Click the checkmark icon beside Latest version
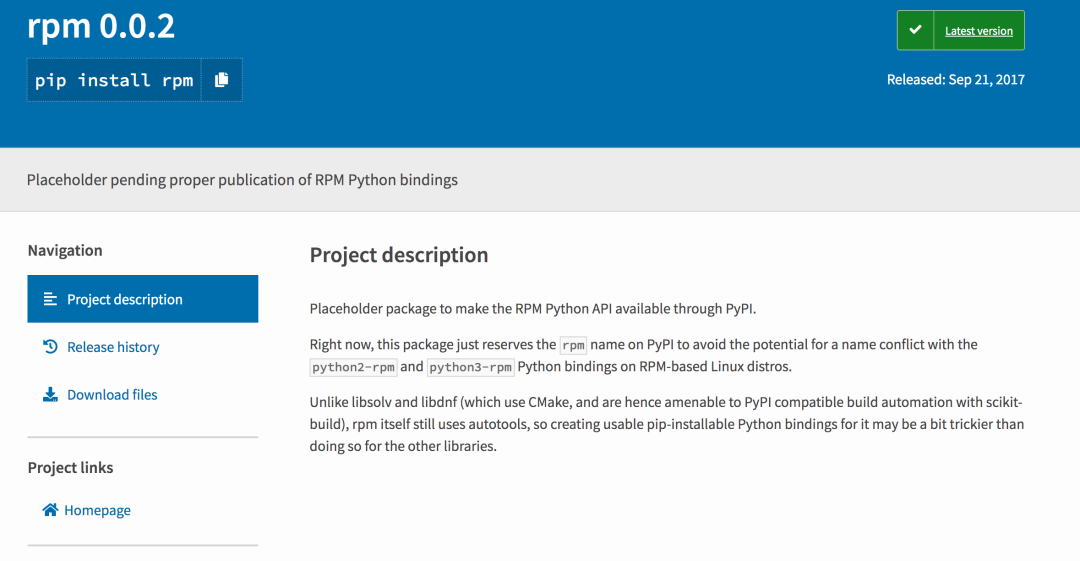 pos(915,31)
